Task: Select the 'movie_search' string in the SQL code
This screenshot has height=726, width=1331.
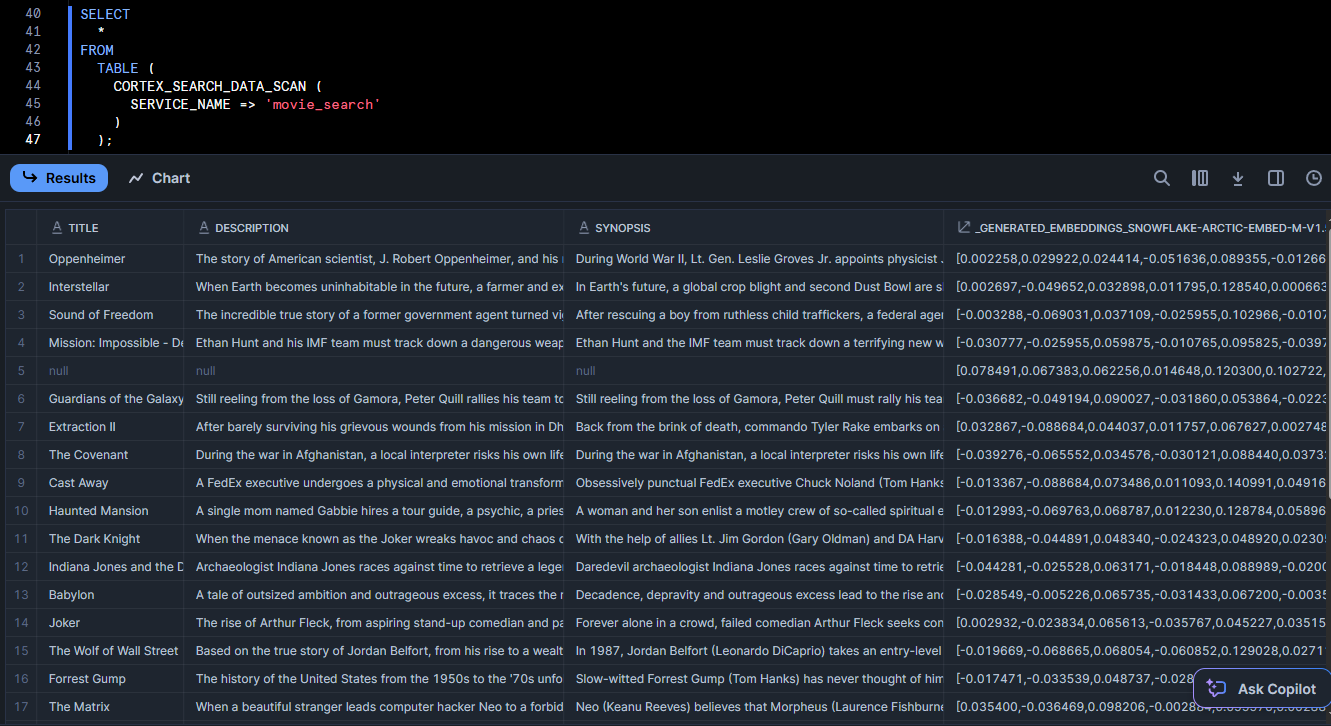Action: 322,104
